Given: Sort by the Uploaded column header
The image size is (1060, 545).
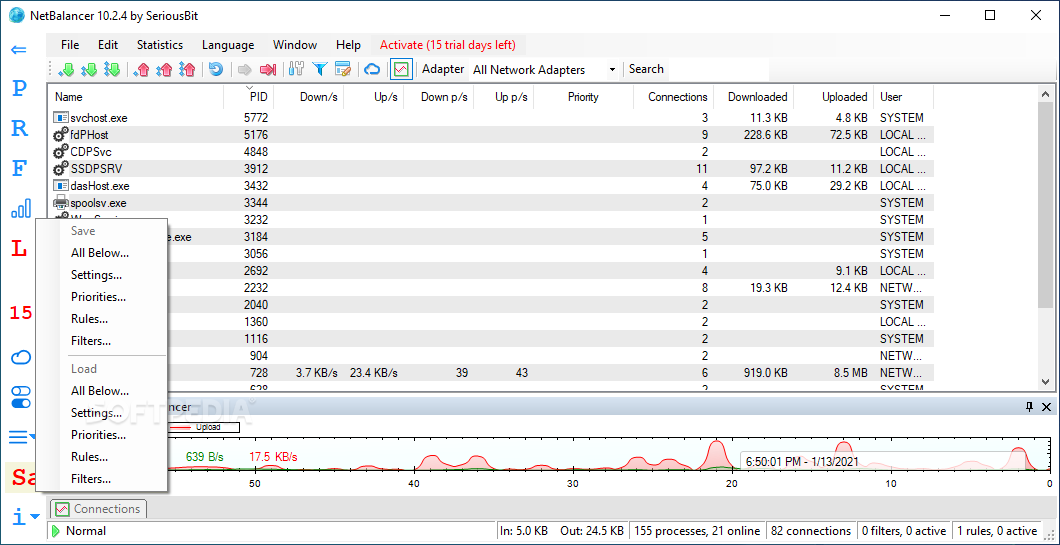Looking at the screenshot, I should pos(834,97).
